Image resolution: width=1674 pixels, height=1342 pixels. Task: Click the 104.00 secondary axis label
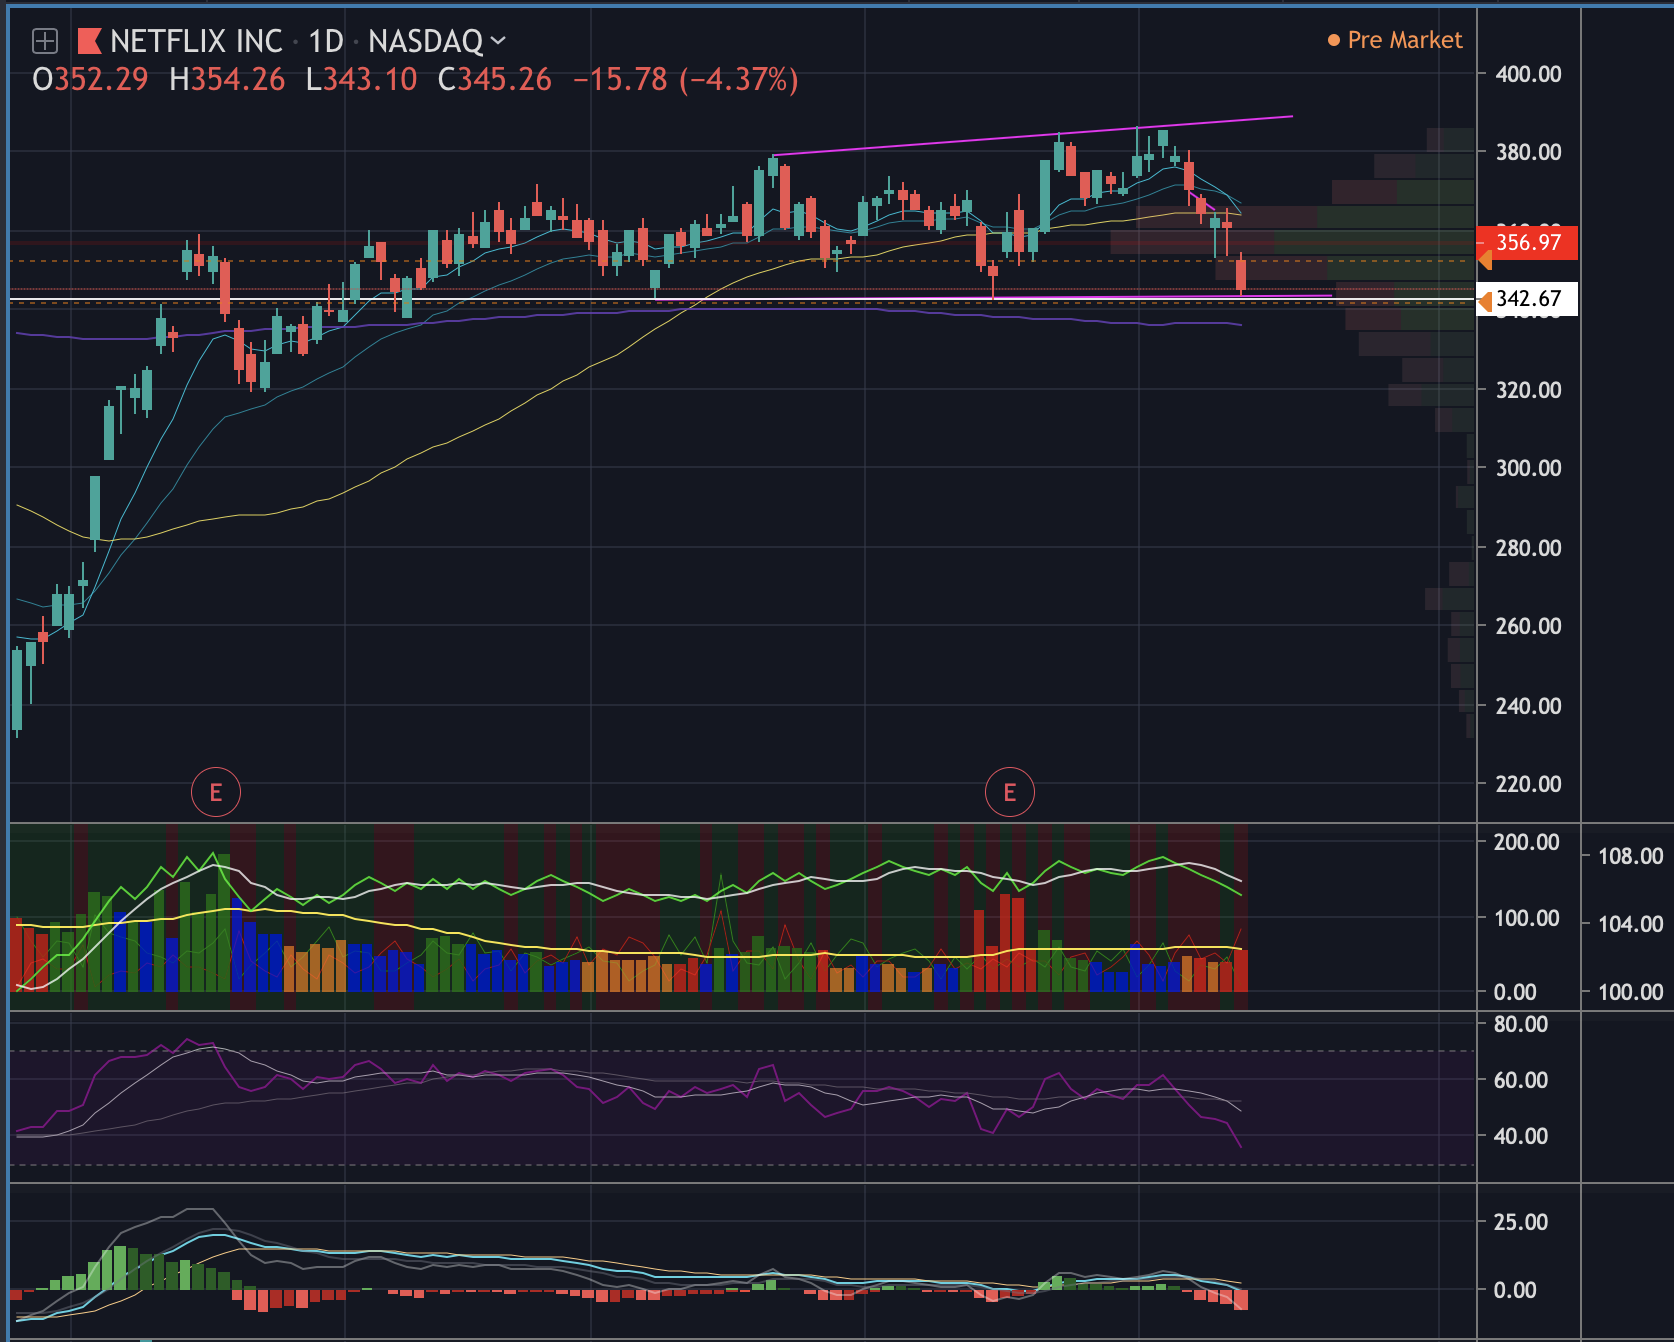(1630, 924)
